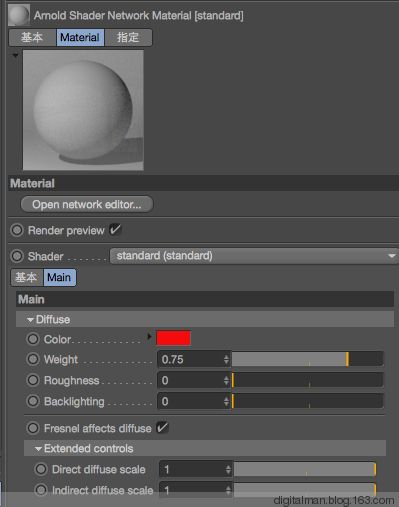
Task: Click the Weight stepper arrows
Action: [226, 359]
